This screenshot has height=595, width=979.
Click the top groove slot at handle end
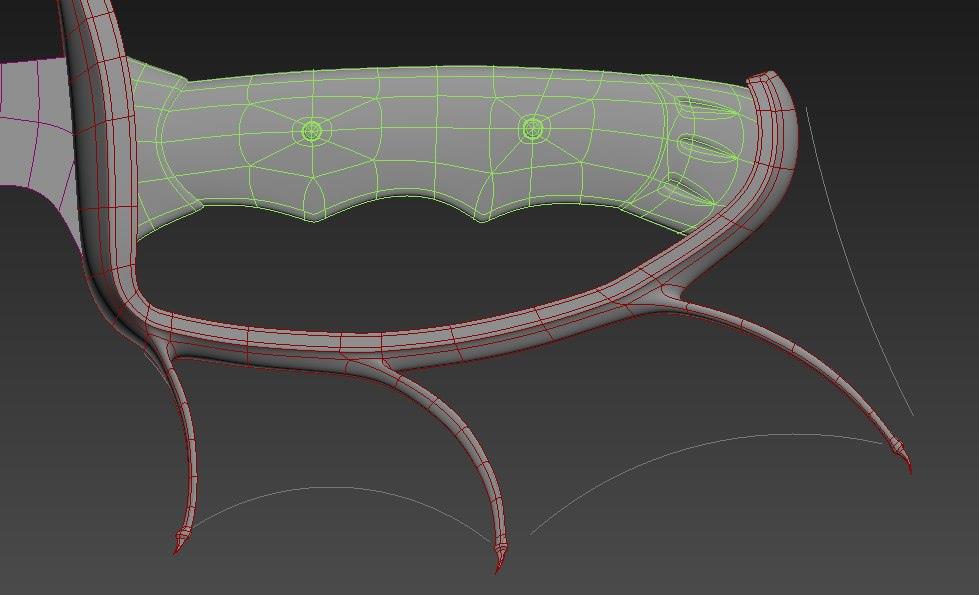(x=704, y=108)
